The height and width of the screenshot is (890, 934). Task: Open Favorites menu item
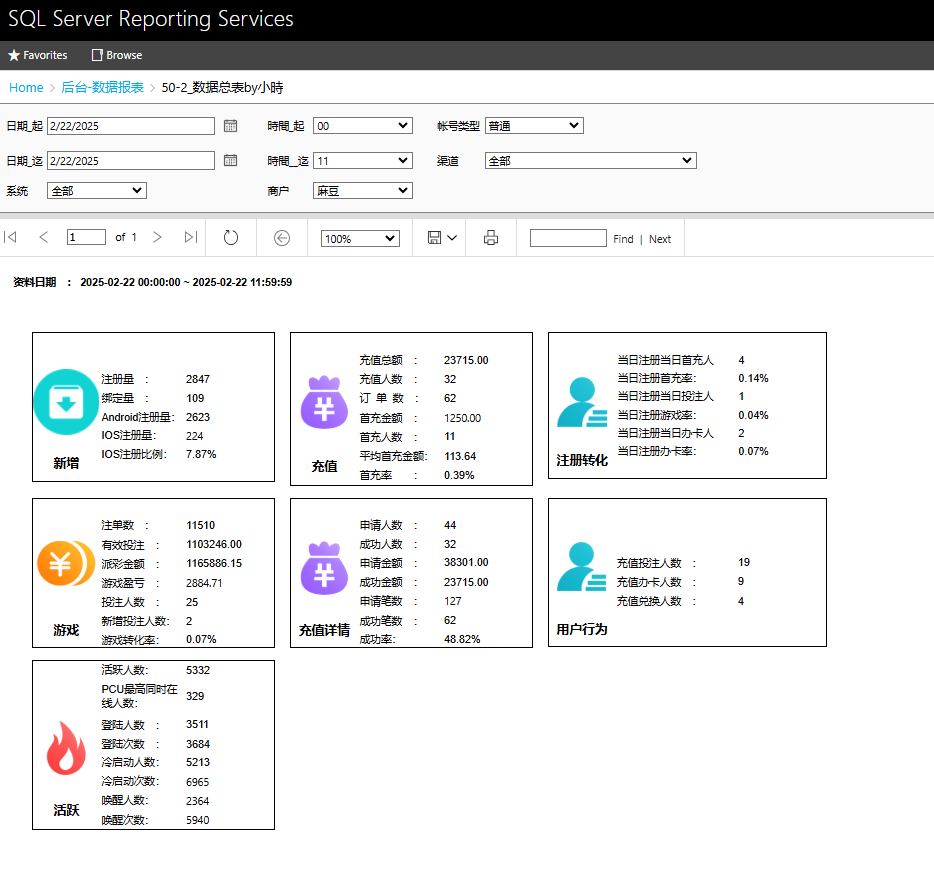point(38,55)
